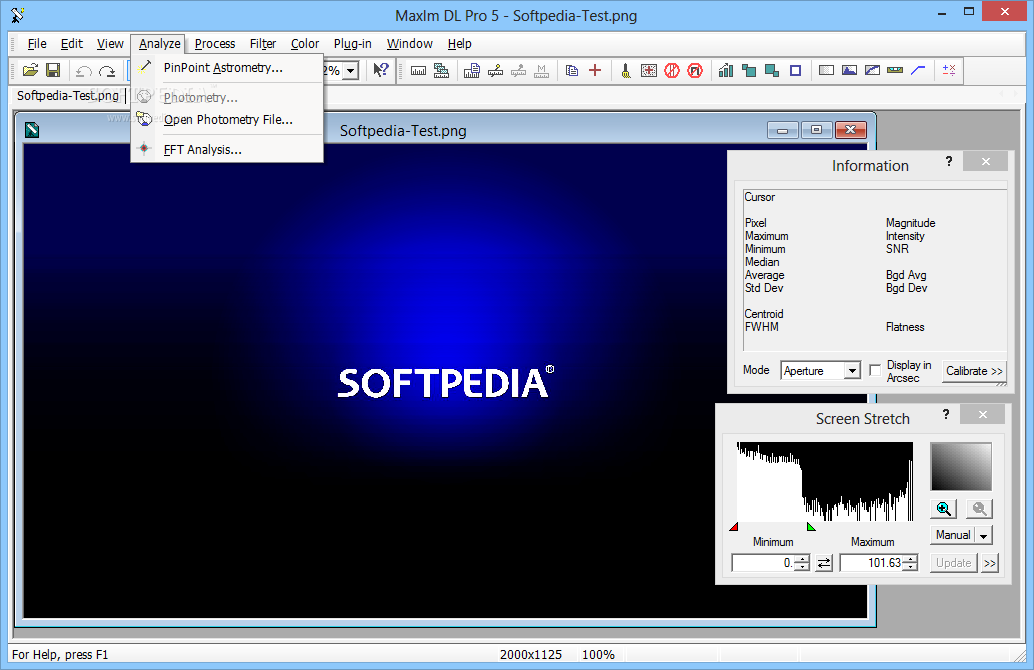The height and width of the screenshot is (670, 1034).
Task: Click the ruler with document toolbar icon
Action: [x=471, y=71]
